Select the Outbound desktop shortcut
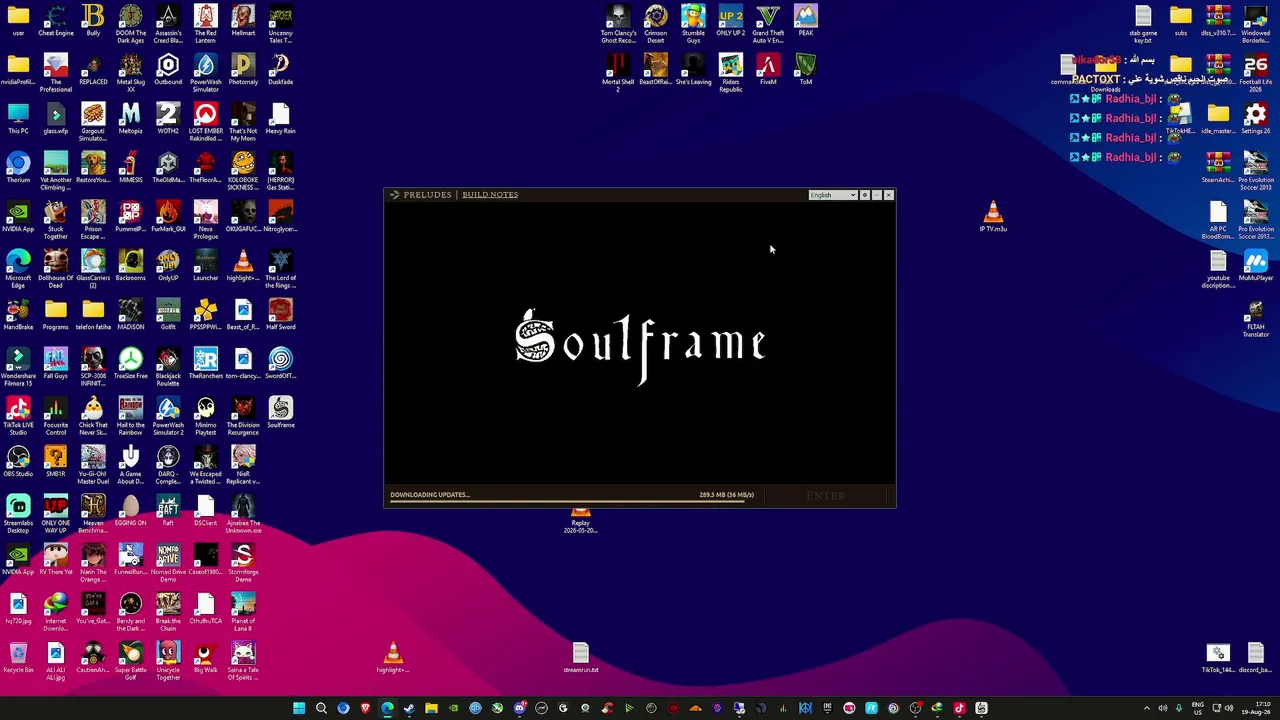The width and height of the screenshot is (1280, 720). tap(168, 70)
